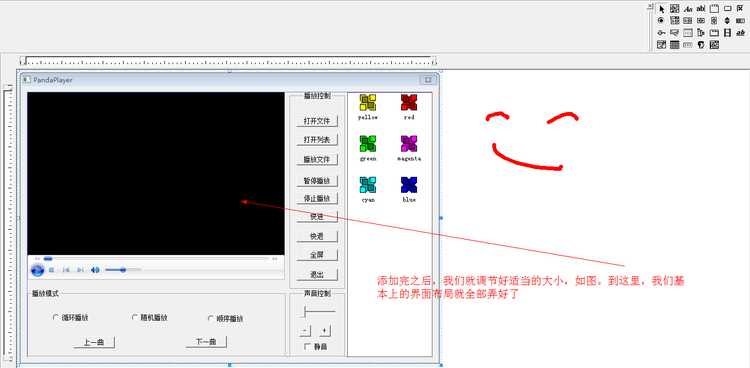Pick the Horizontal Scroll Bar tool
The image size is (750, 368).
tap(701, 21)
